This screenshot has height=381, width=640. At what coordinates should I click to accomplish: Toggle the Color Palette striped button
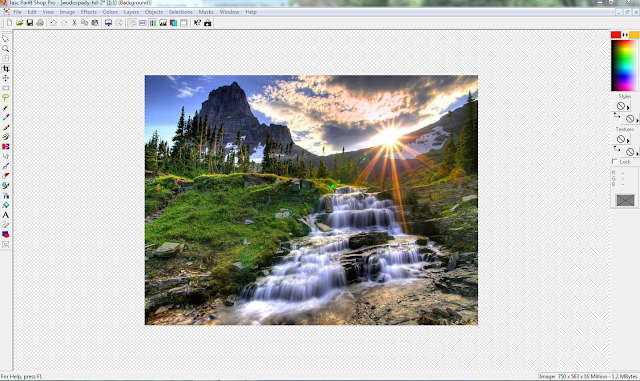(x=153, y=23)
